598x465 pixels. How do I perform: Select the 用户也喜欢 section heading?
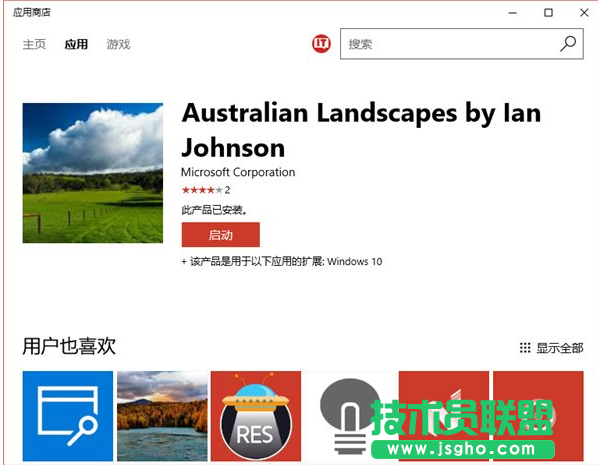[x=69, y=346]
